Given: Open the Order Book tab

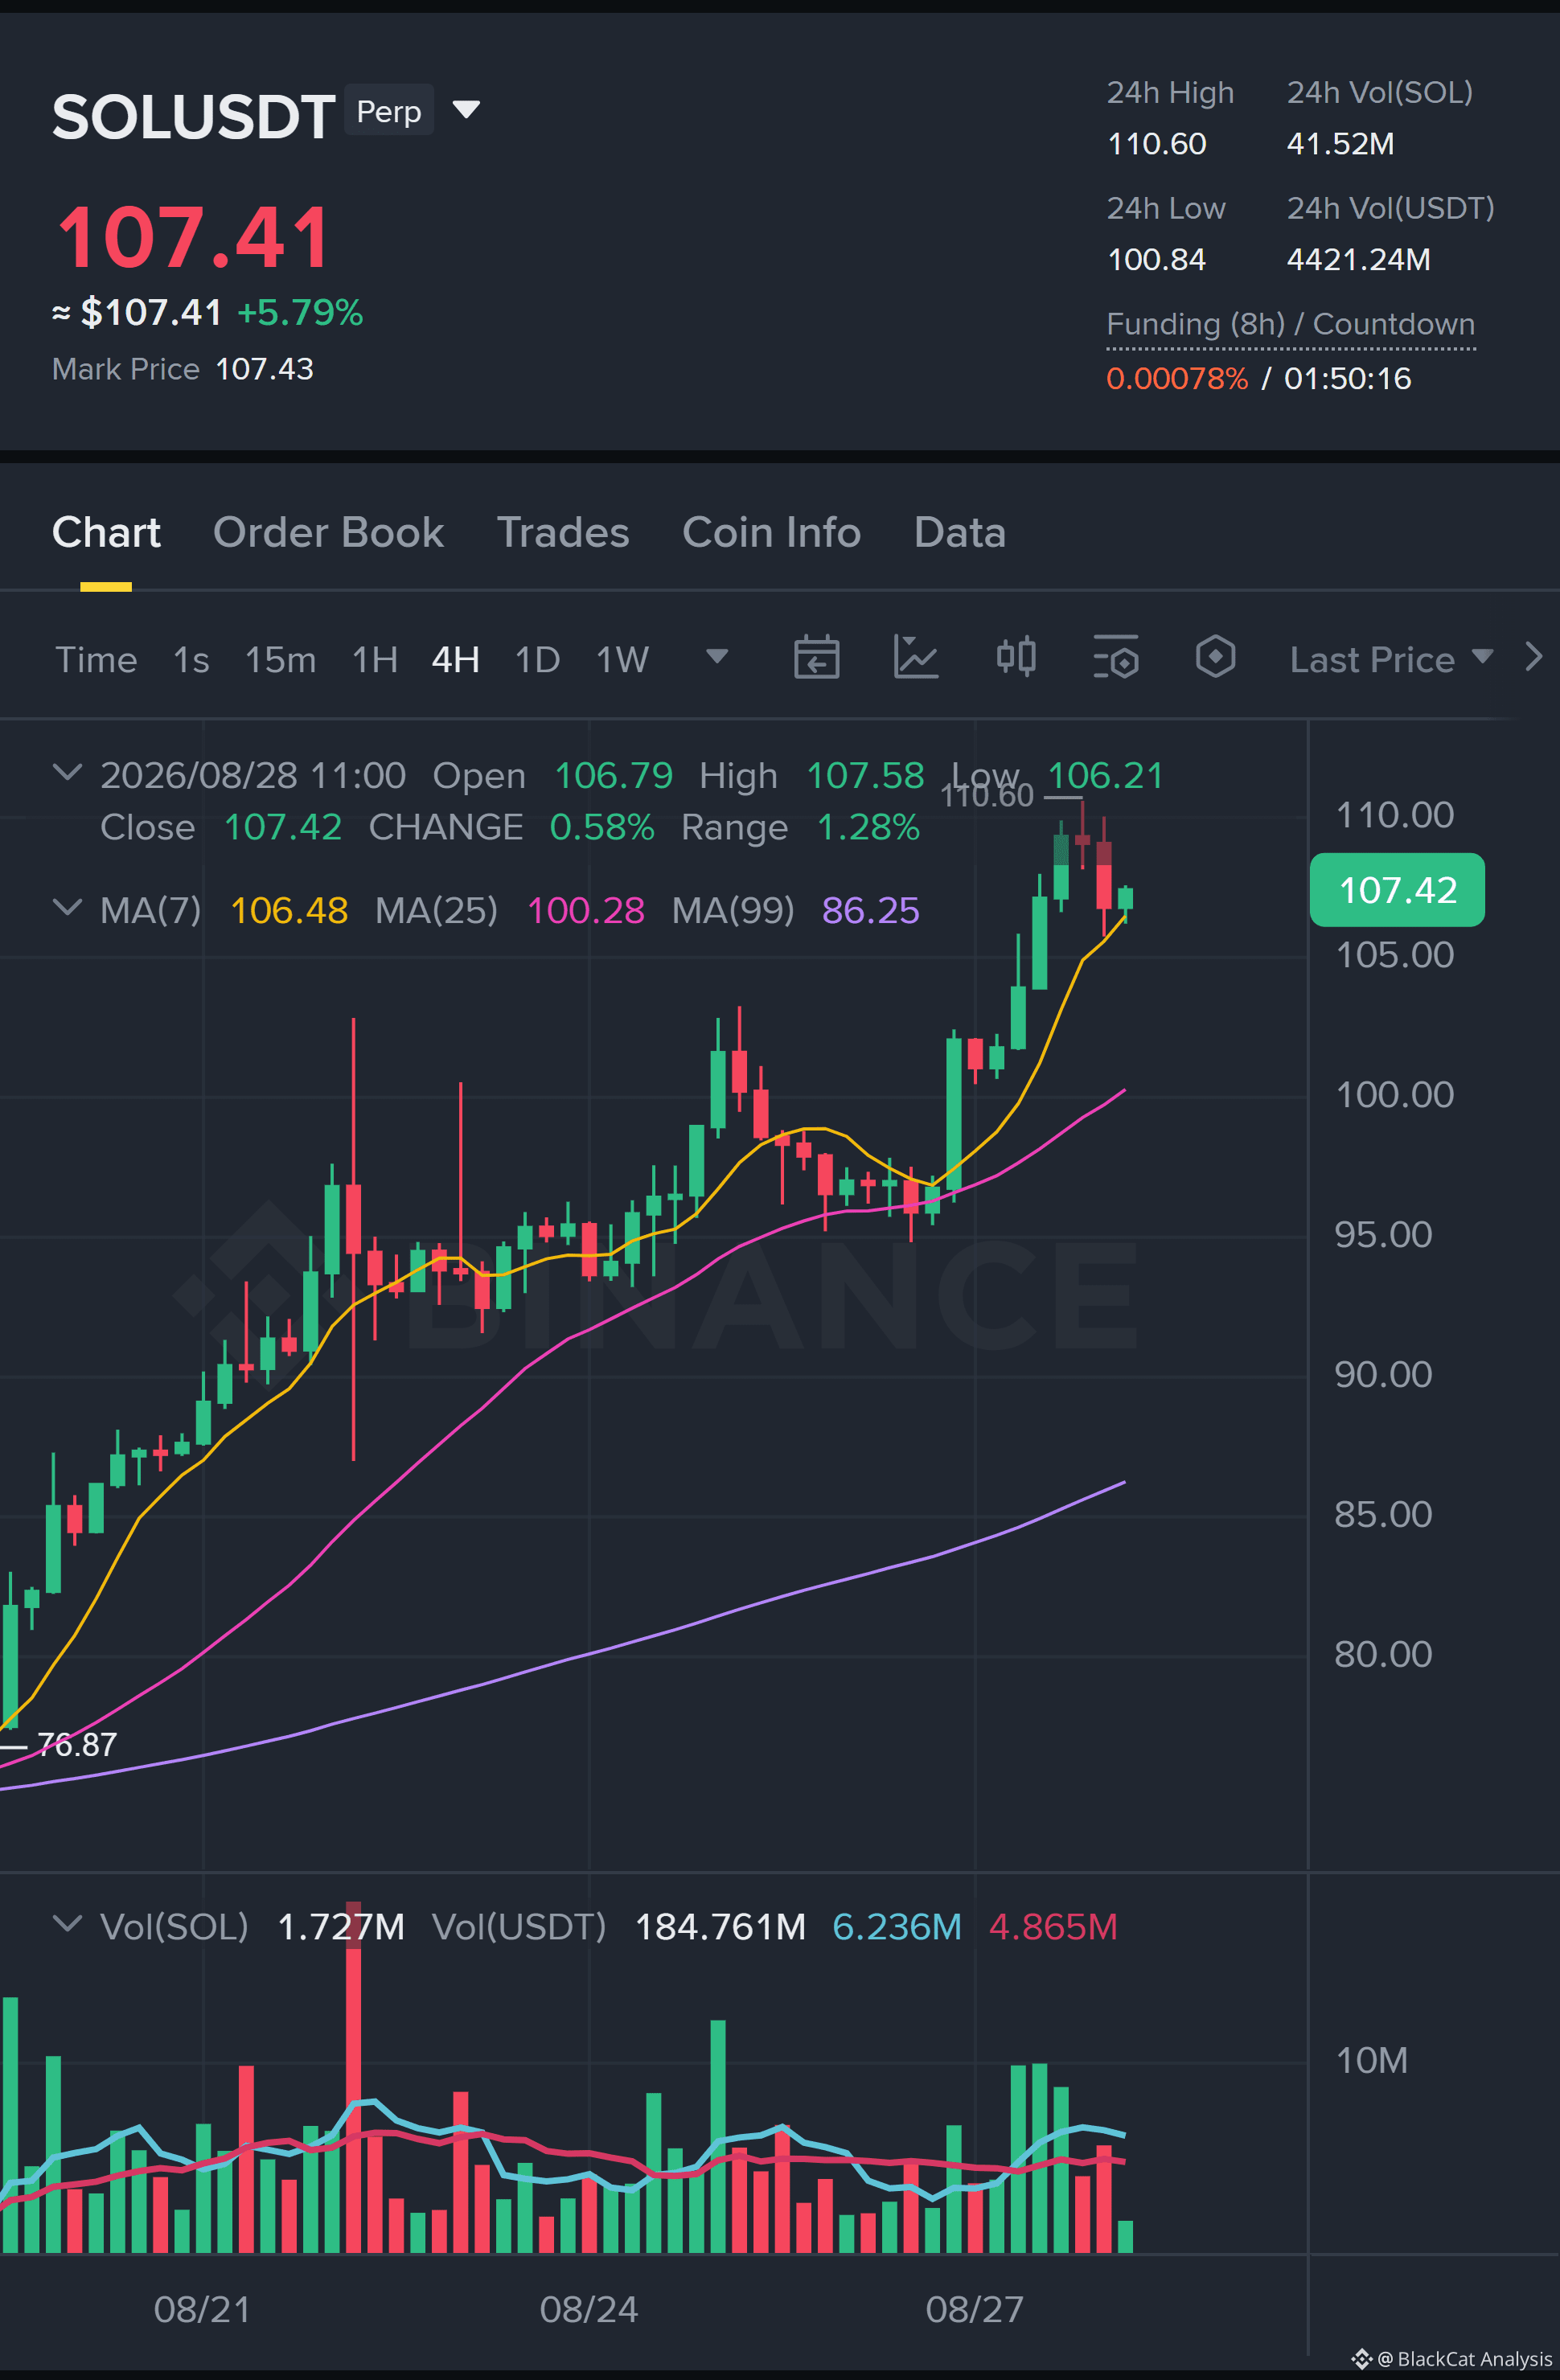Looking at the screenshot, I should click(328, 532).
